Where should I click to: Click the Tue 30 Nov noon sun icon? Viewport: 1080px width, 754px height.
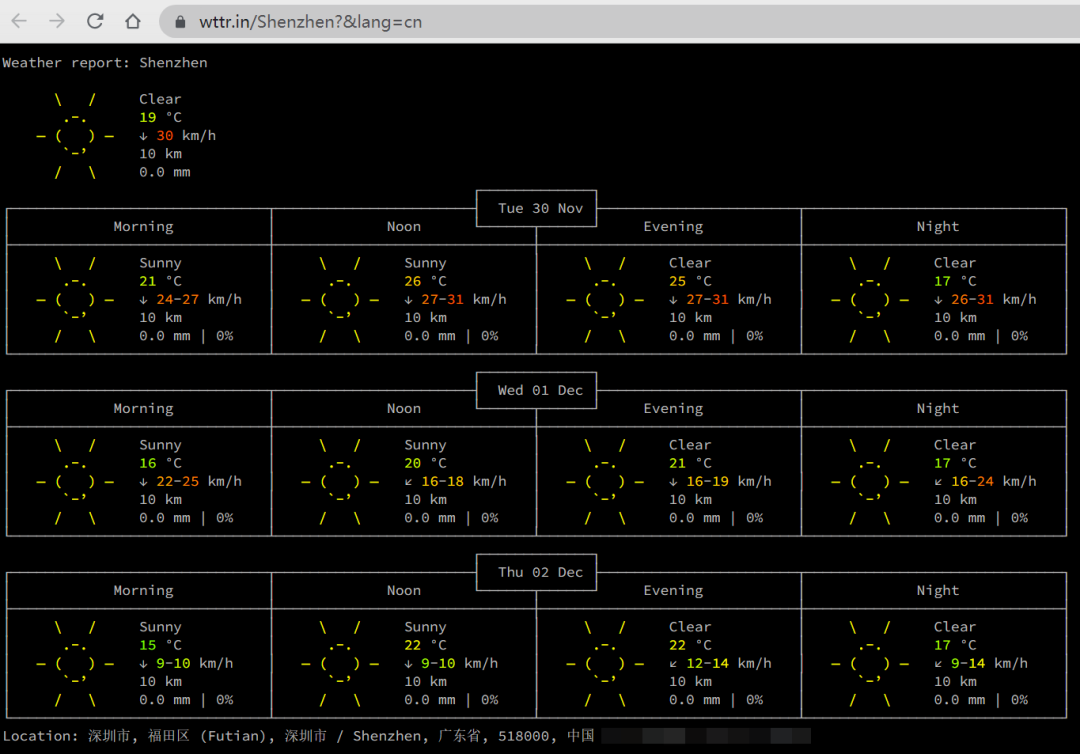click(340, 300)
